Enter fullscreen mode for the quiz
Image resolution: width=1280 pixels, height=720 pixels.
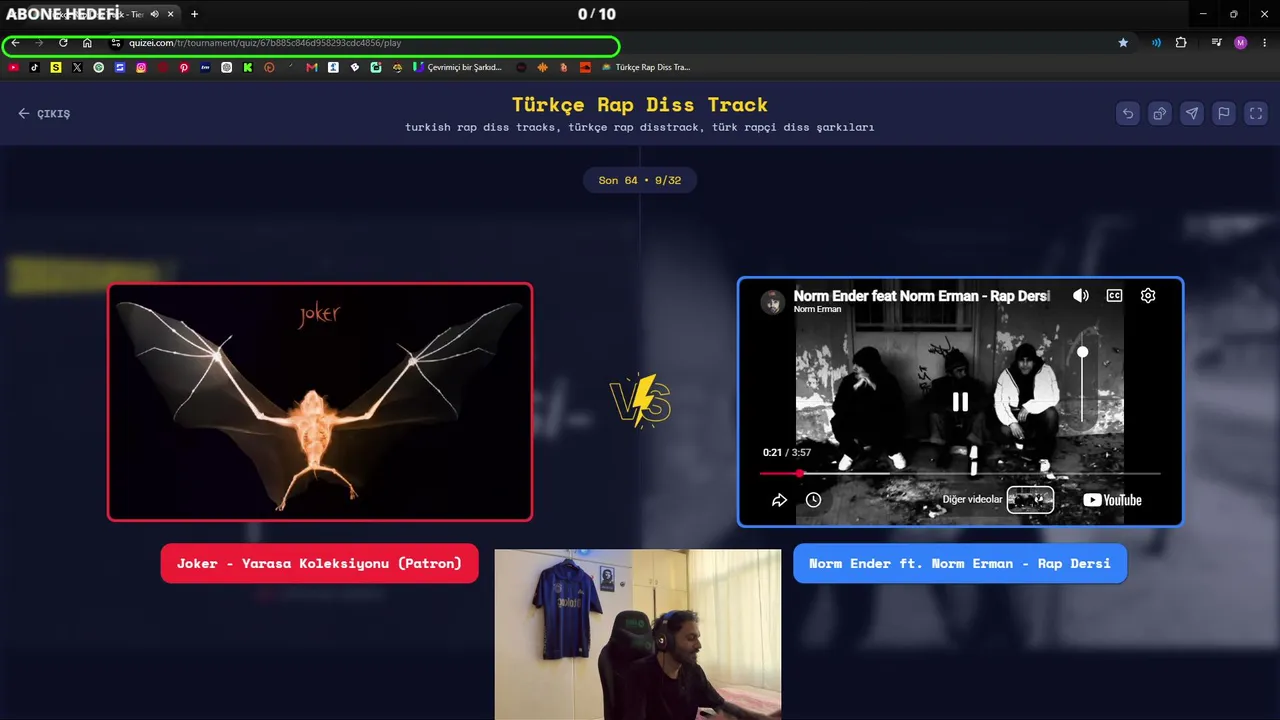tap(1256, 113)
